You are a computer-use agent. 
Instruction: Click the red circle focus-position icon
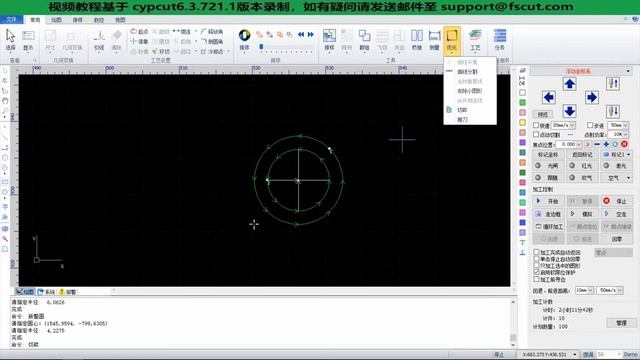pos(624,144)
